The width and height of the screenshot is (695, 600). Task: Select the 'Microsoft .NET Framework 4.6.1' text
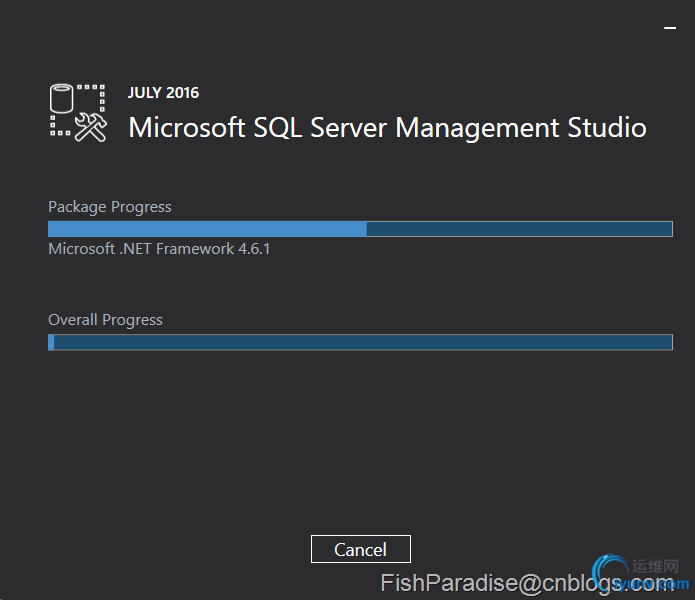coord(159,249)
